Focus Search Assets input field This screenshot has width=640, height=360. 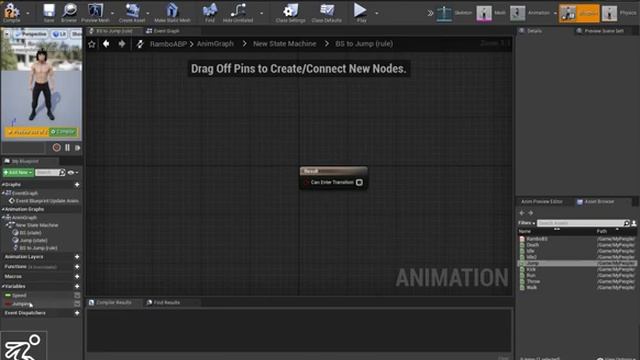click(x=580, y=223)
